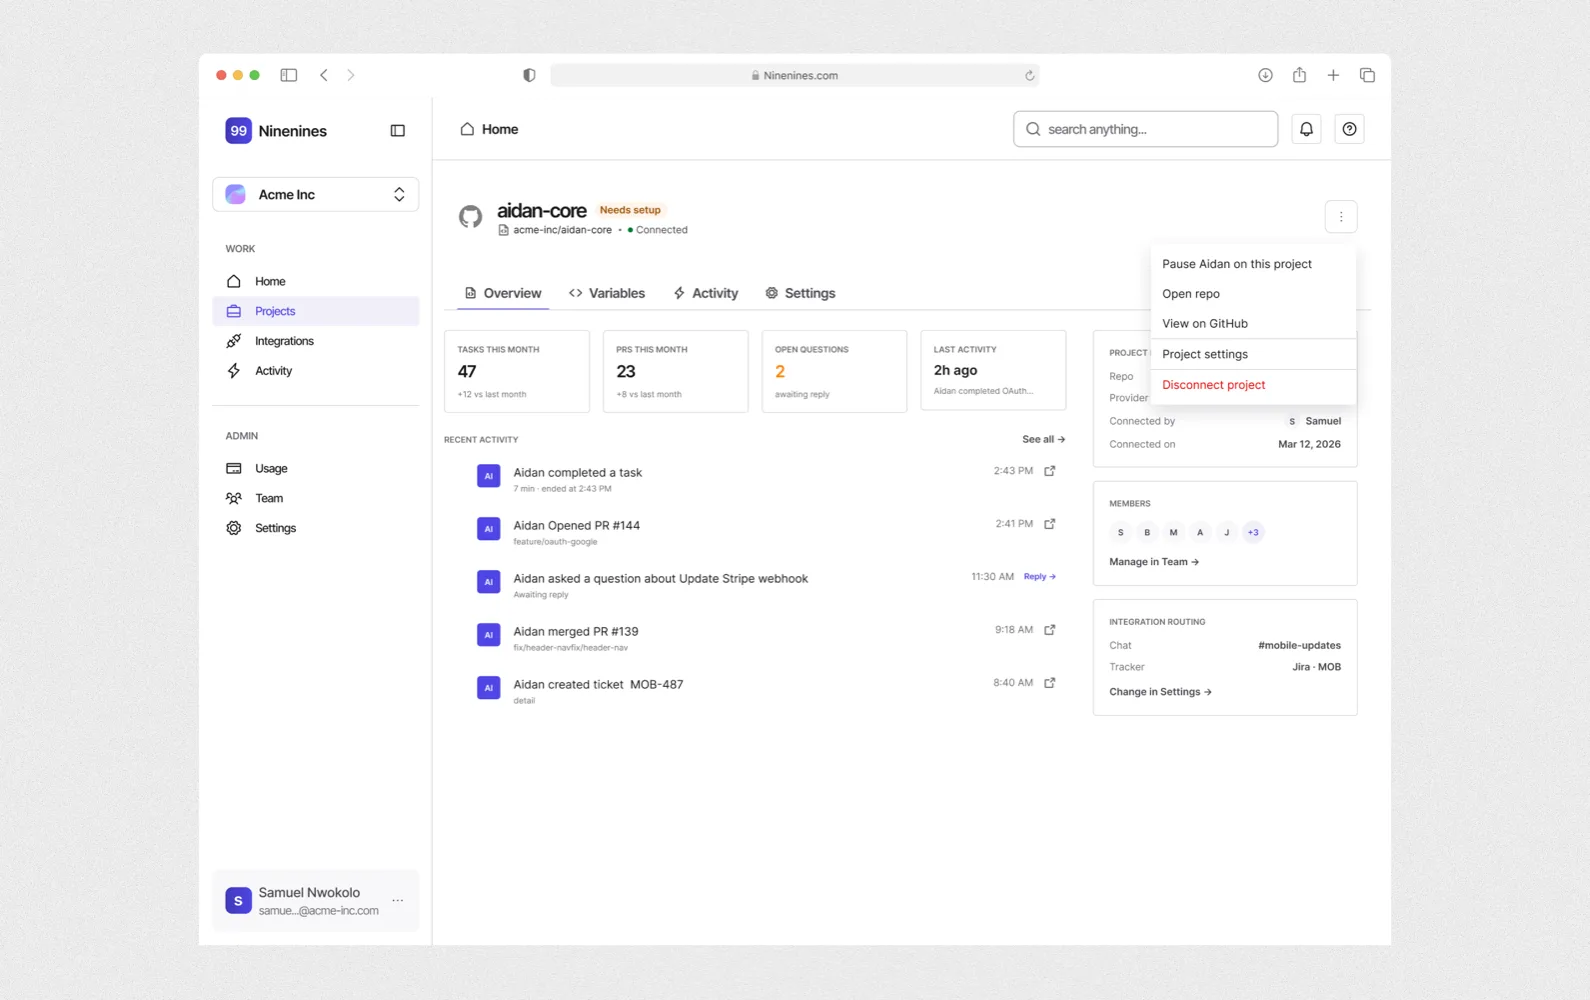Switch to the project Settings tab
The height and width of the screenshot is (1000, 1590).
click(x=800, y=293)
